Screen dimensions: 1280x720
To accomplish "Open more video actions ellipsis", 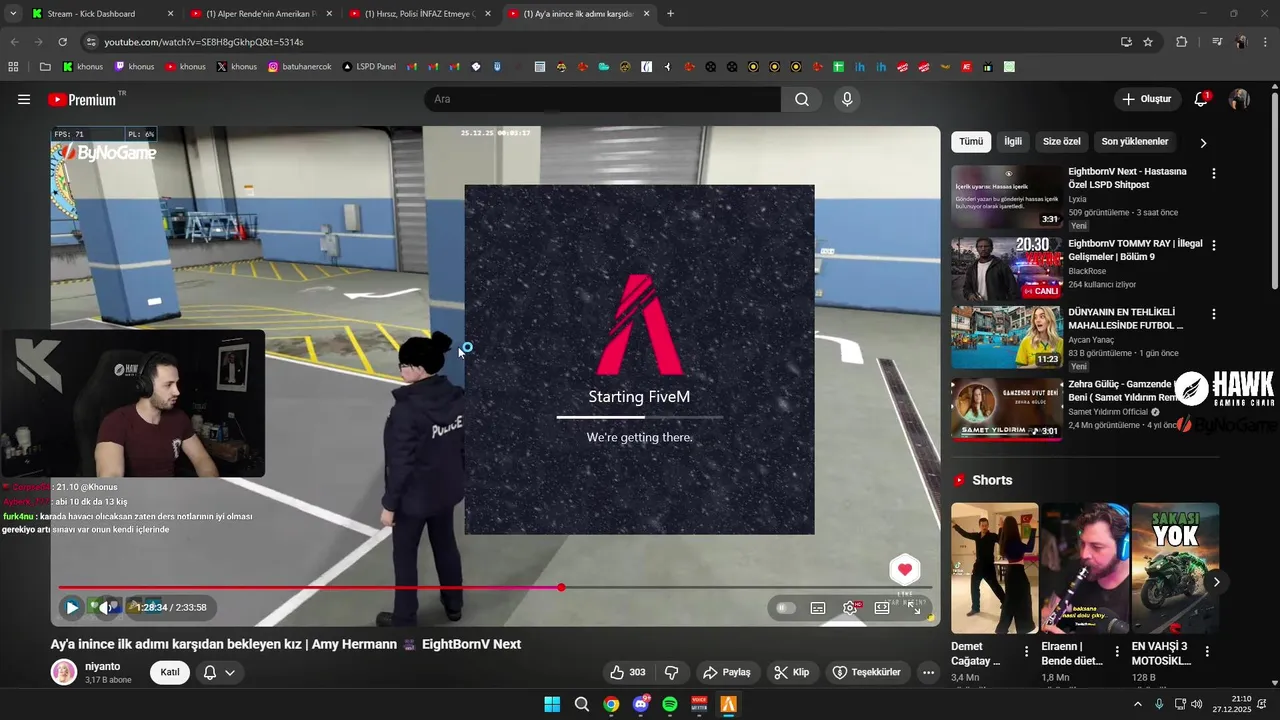I will [x=929, y=672].
